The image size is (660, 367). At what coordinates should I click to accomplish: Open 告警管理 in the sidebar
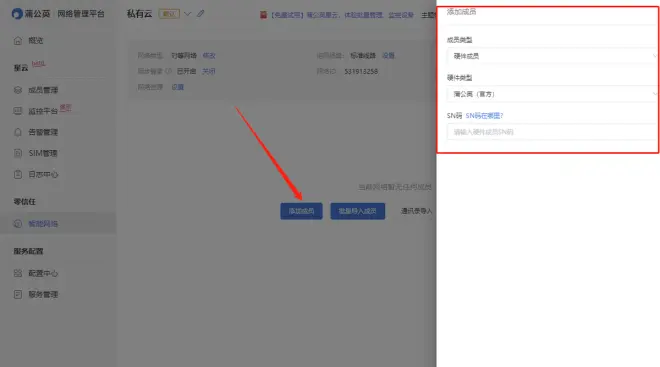point(43,132)
